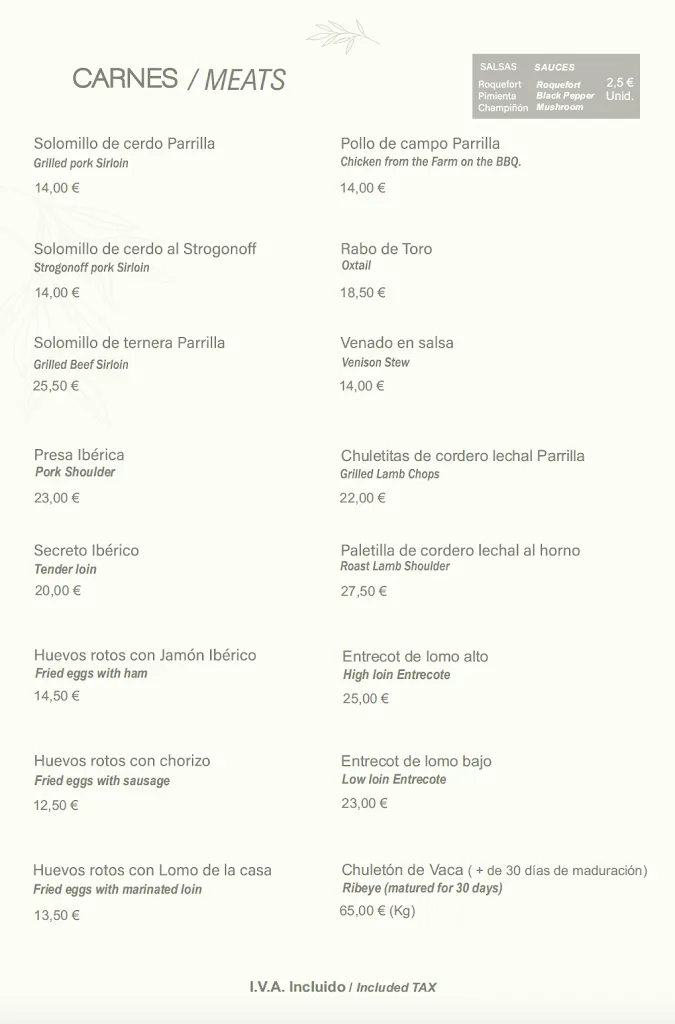Pick the Venado en salsa dish
Screen dimensions: 675x1024
[397, 342]
